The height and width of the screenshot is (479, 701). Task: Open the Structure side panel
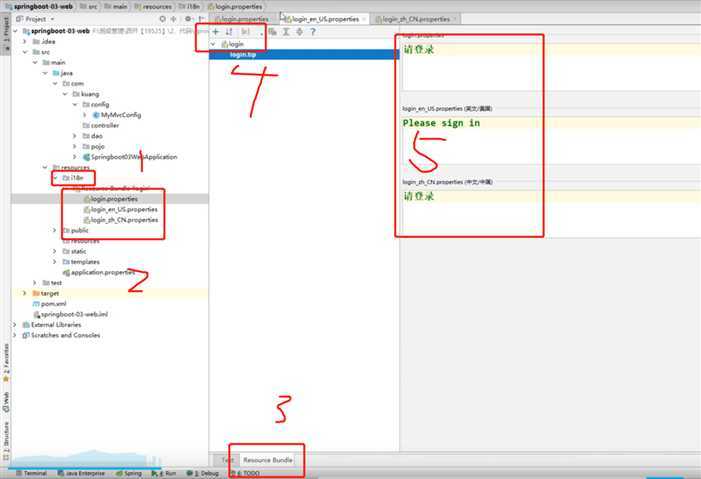click(x=6, y=441)
